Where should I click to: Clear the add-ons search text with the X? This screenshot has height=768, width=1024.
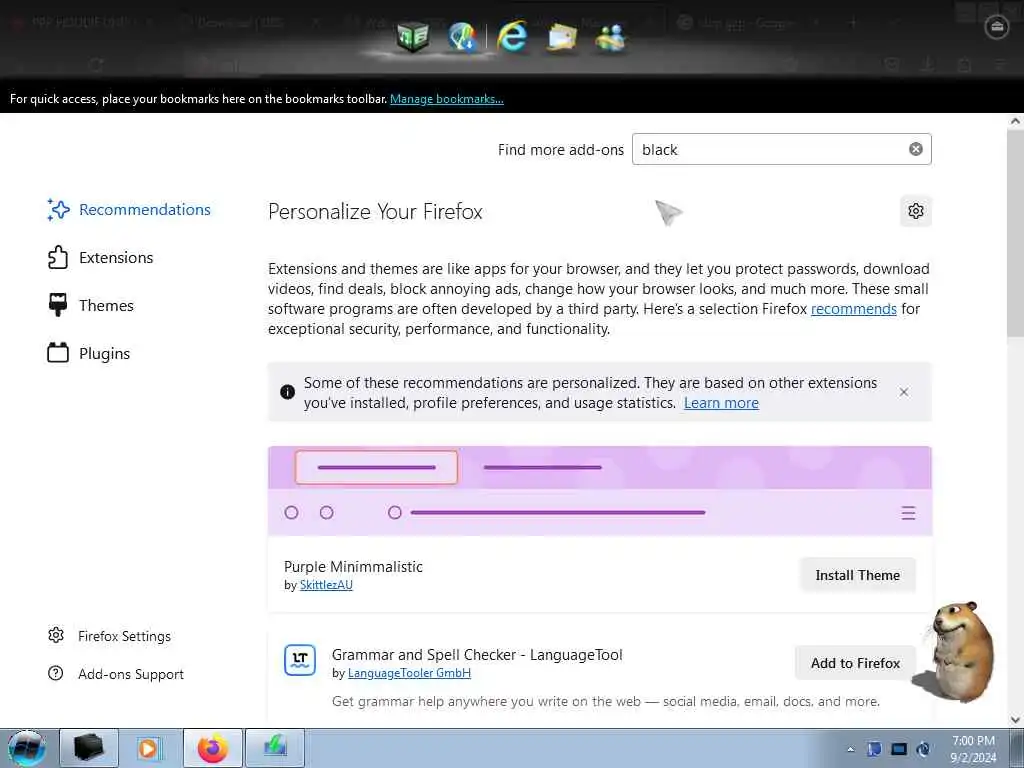click(916, 149)
